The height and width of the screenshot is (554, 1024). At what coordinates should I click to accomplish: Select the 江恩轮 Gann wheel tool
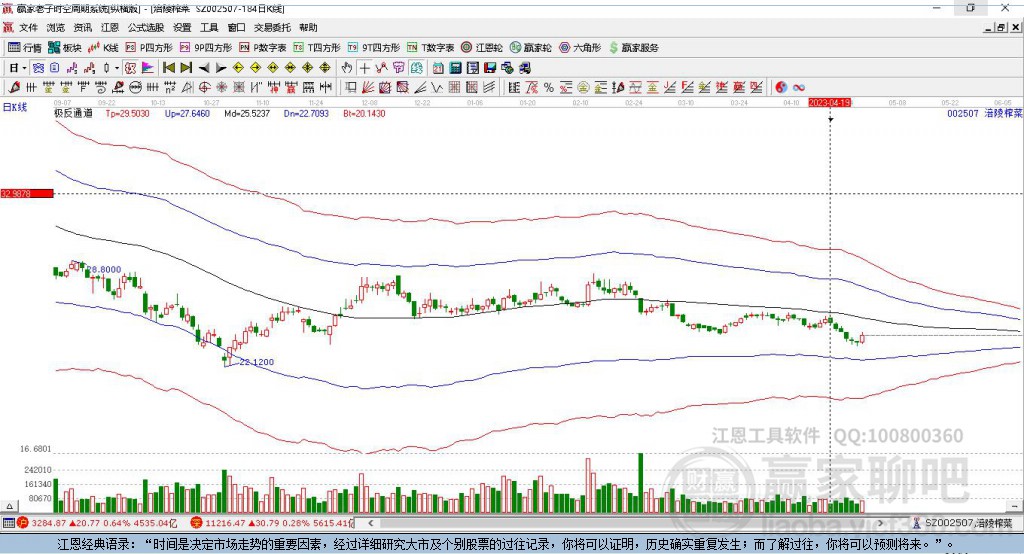(x=482, y=48)
